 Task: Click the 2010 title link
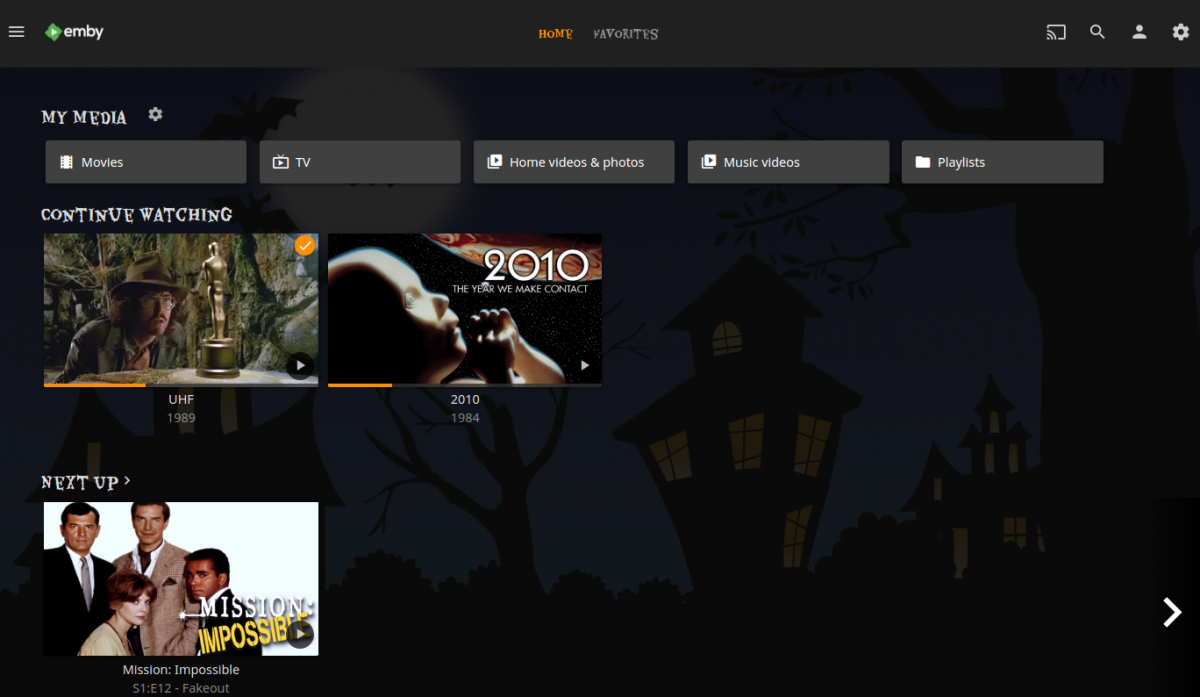tap(465, 399)
